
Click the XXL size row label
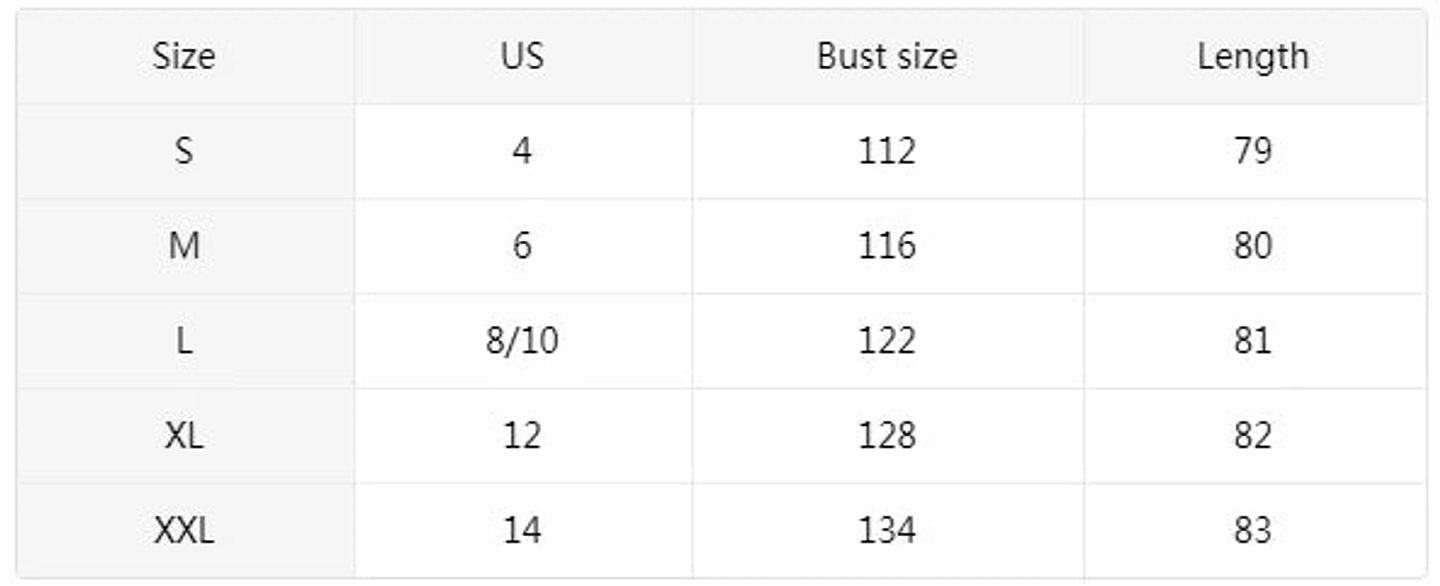point(184,530)
